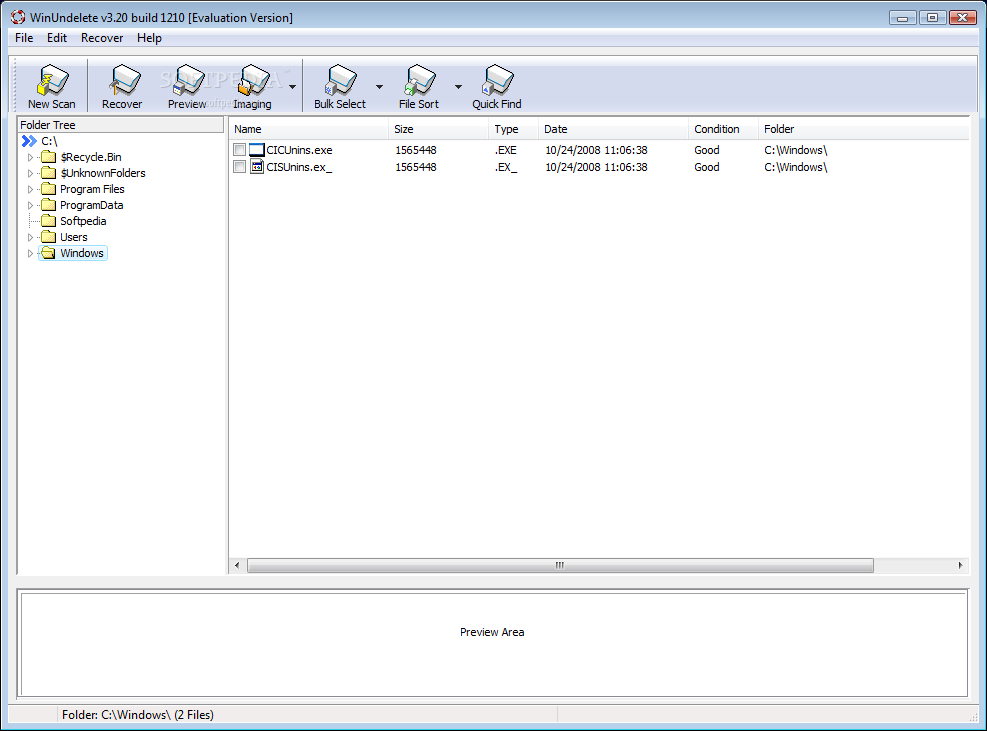
Task: Open the Recover menu
Action: [102, 38]
